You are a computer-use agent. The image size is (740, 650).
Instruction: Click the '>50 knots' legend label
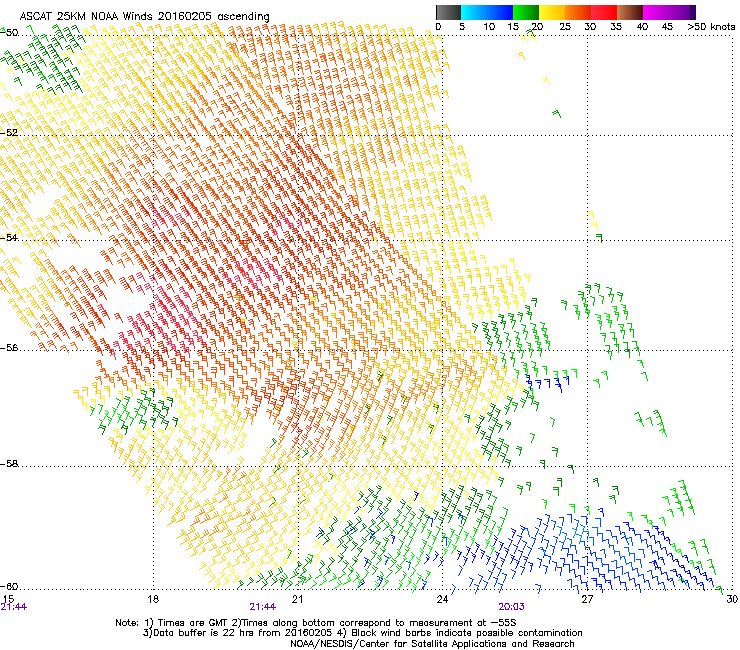pyautogui.click(x=711, y=27)
